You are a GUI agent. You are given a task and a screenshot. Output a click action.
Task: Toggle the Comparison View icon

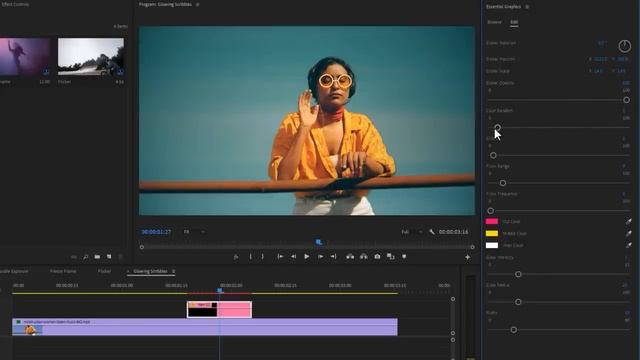pyautogui.click(x=391, y=257)
